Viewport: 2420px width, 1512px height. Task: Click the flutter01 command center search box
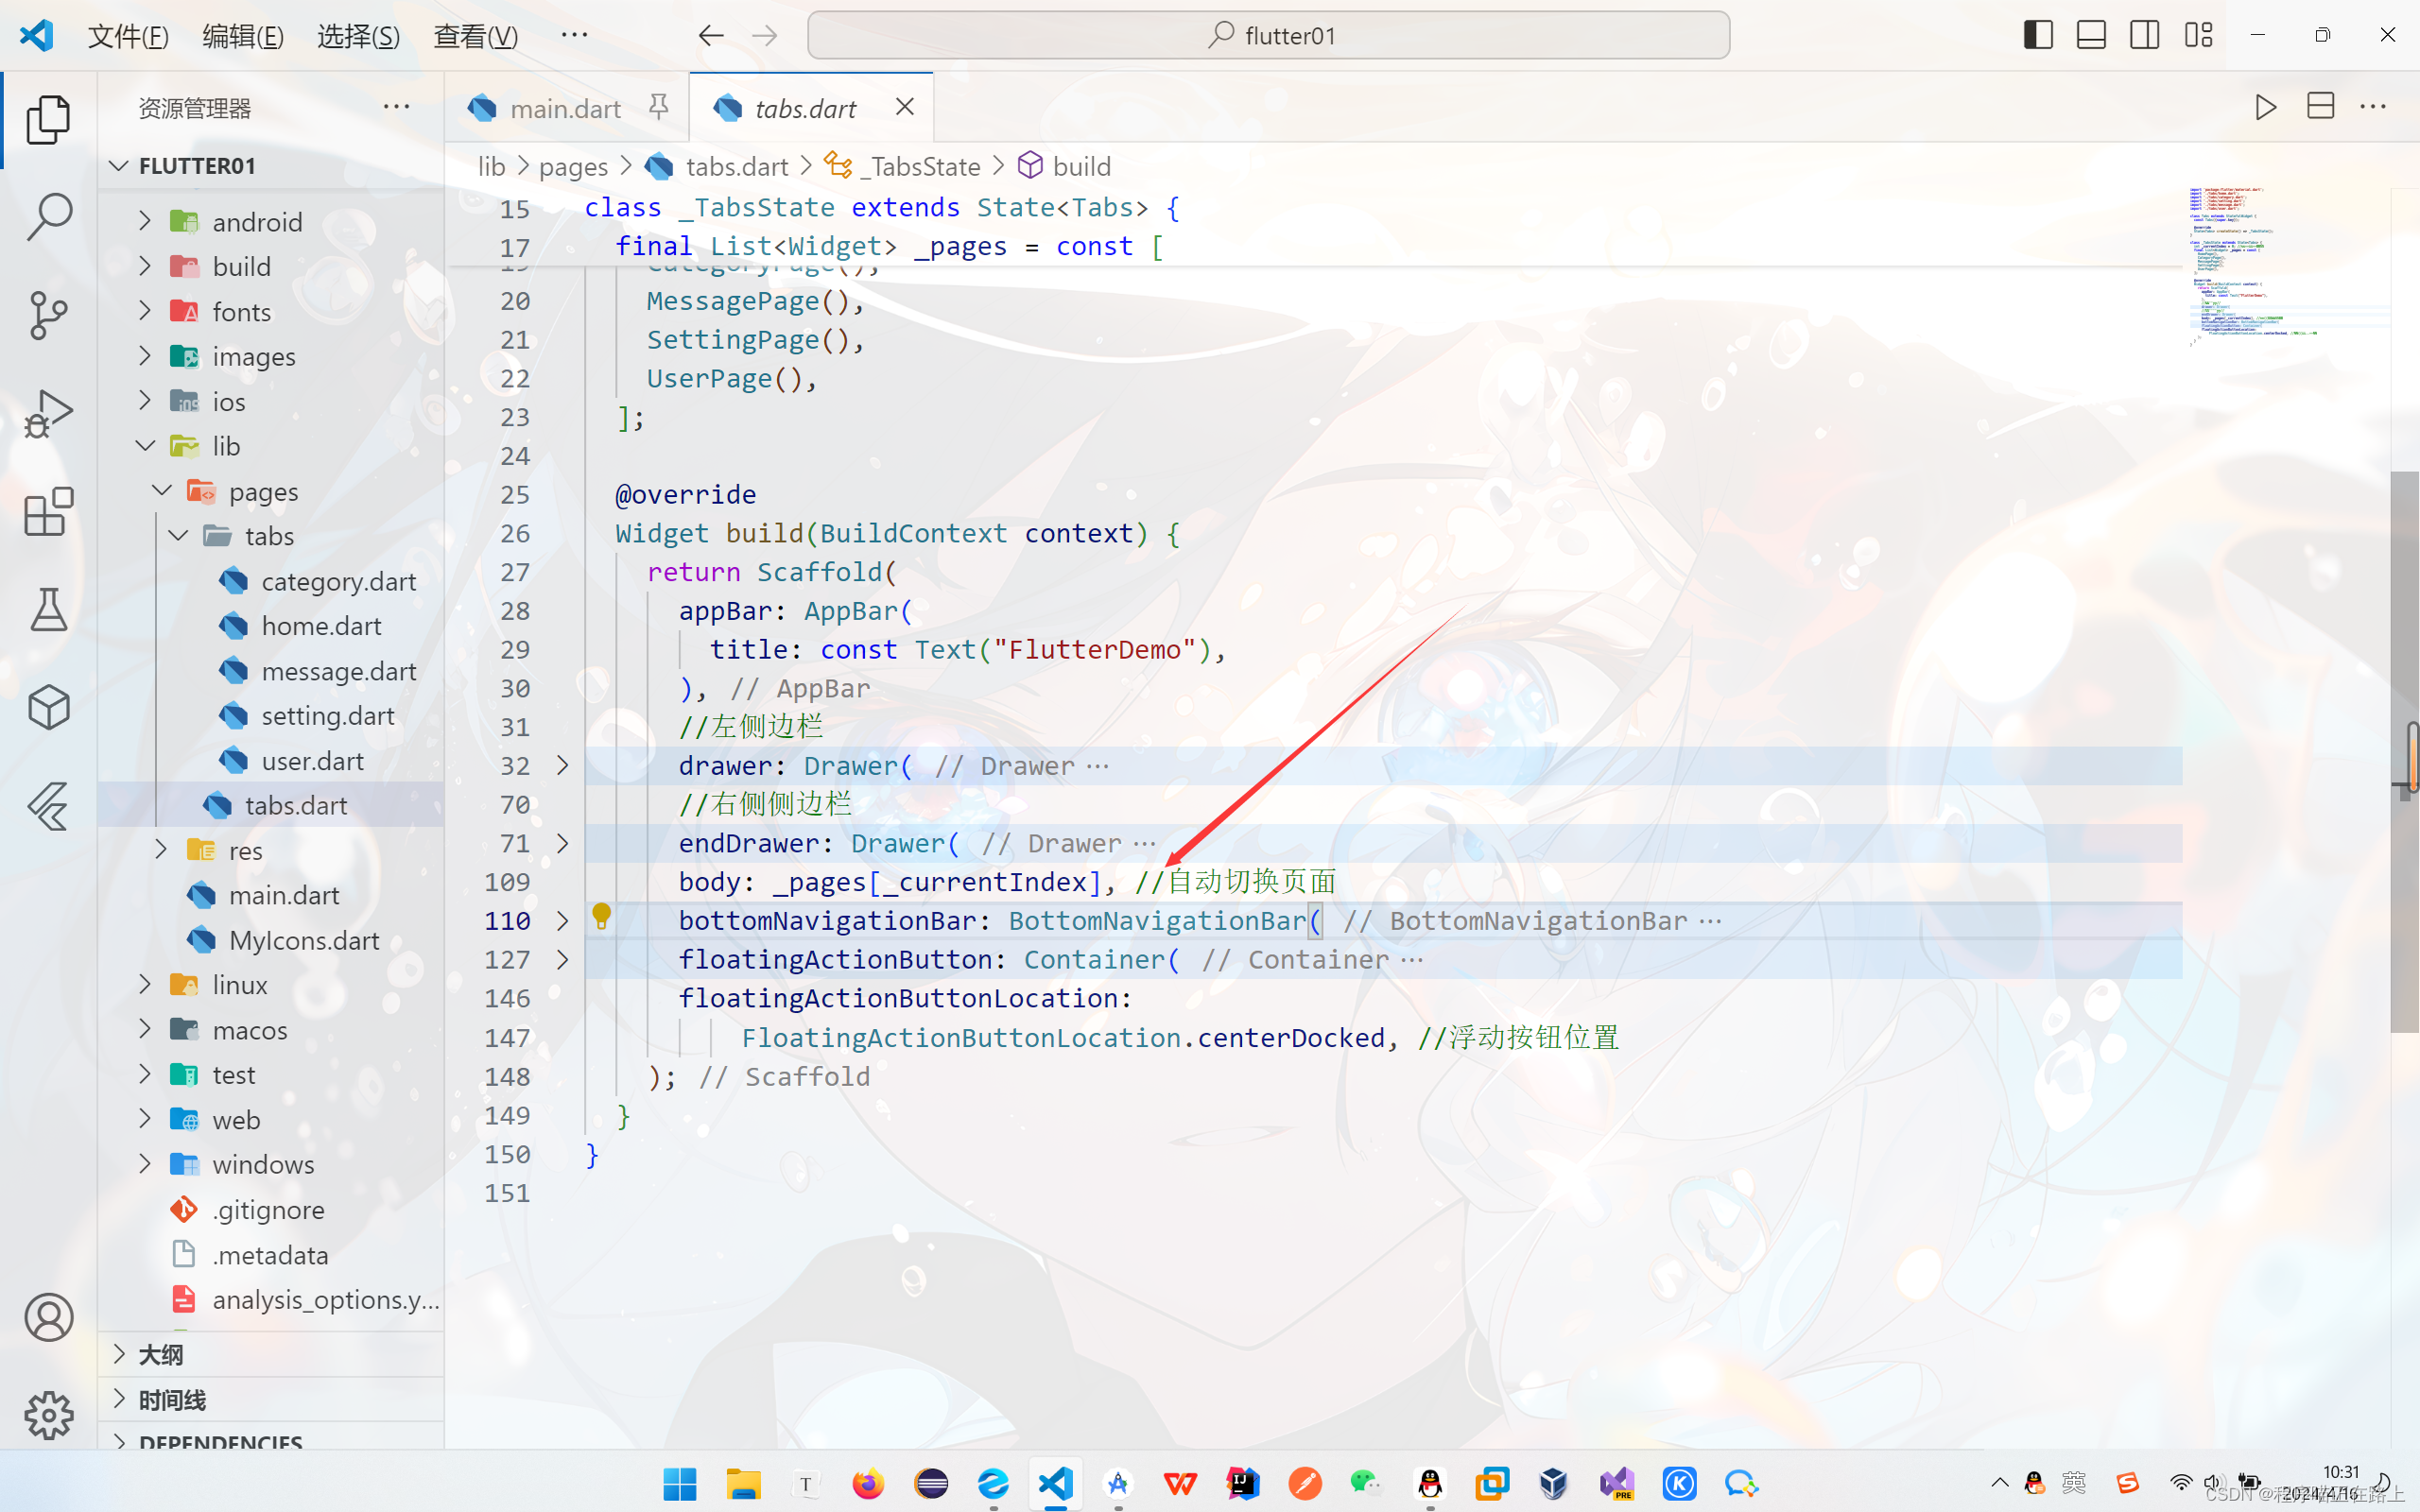[1268, 36]
